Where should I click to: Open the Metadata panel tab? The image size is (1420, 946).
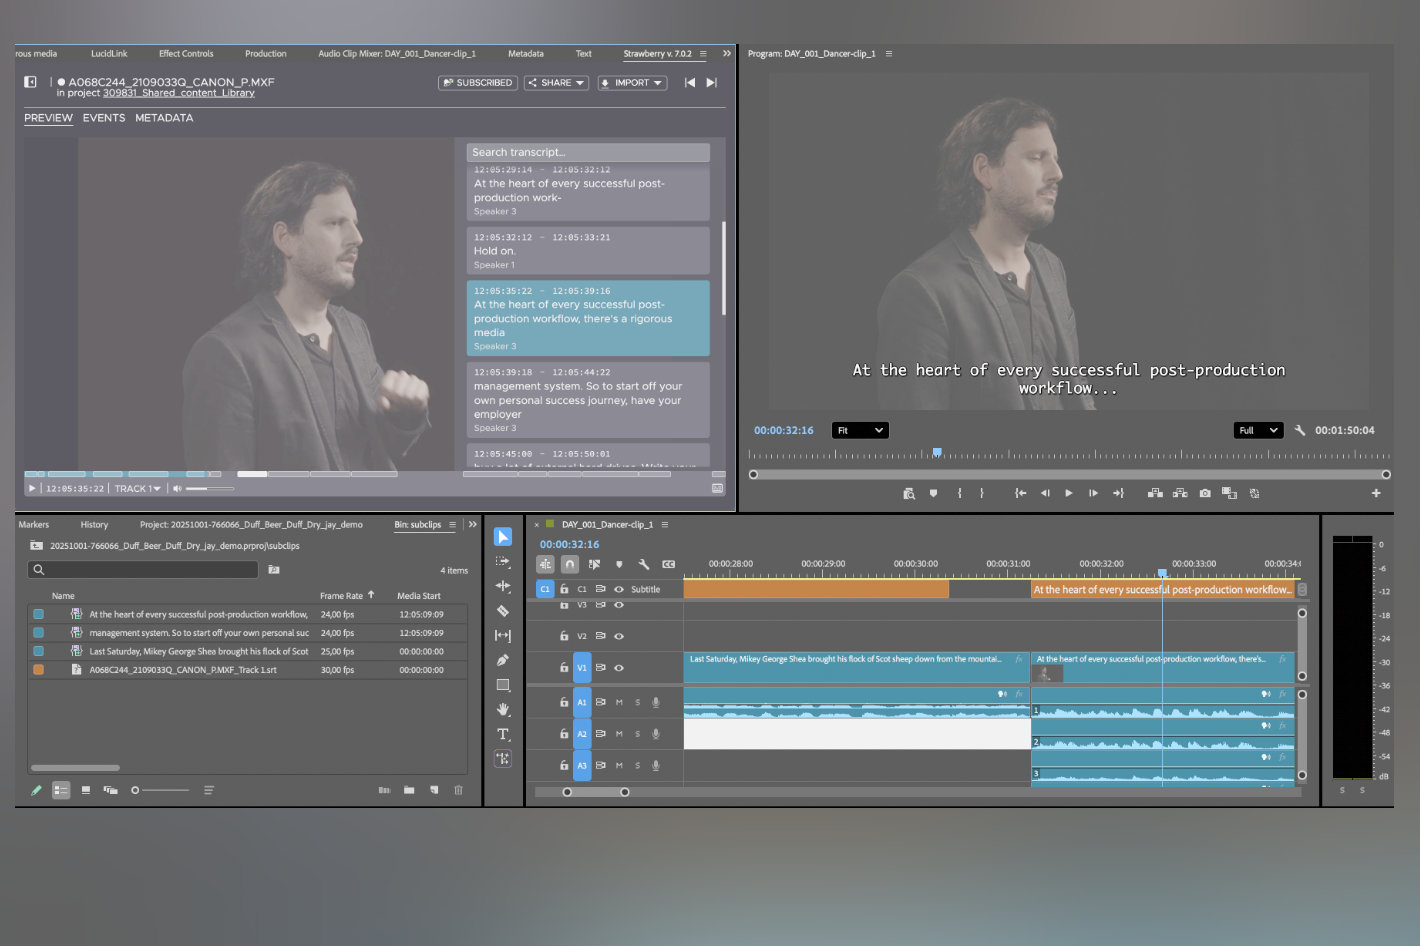coord(526,53)
